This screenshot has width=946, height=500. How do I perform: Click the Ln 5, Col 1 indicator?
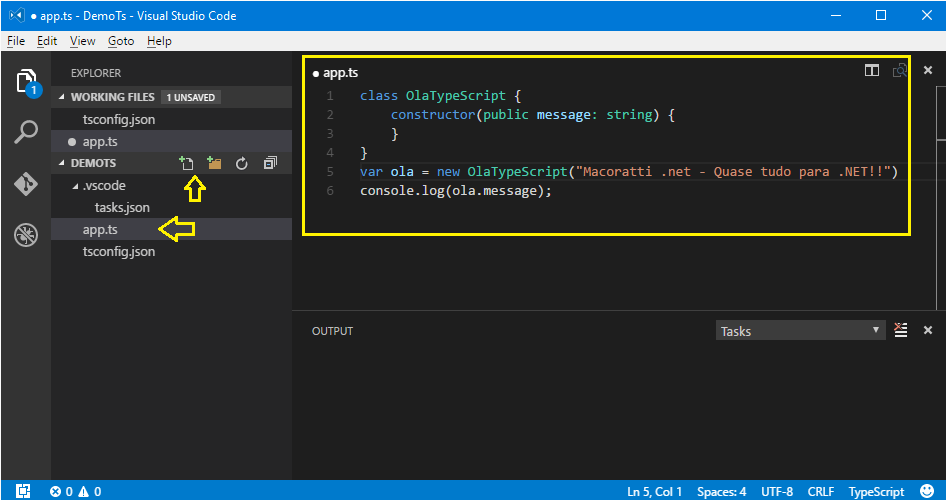pyautogui.click(x=655, y=492)
